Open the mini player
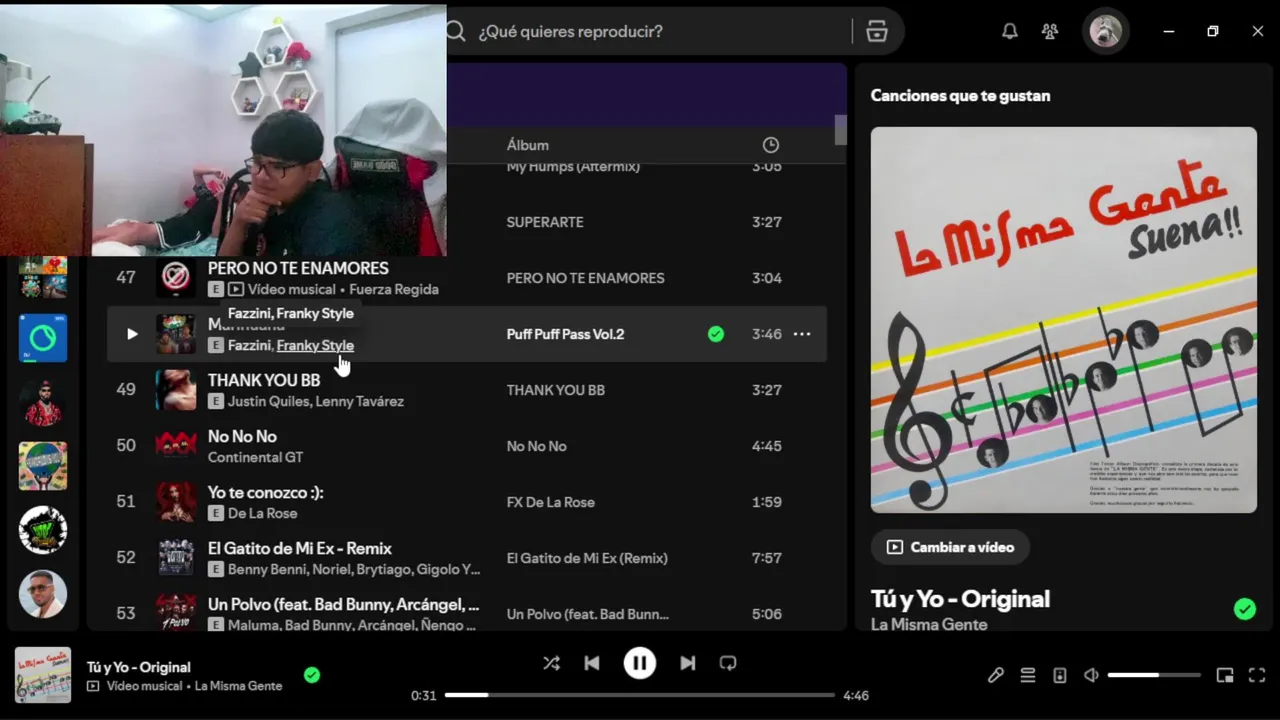 1225,675
